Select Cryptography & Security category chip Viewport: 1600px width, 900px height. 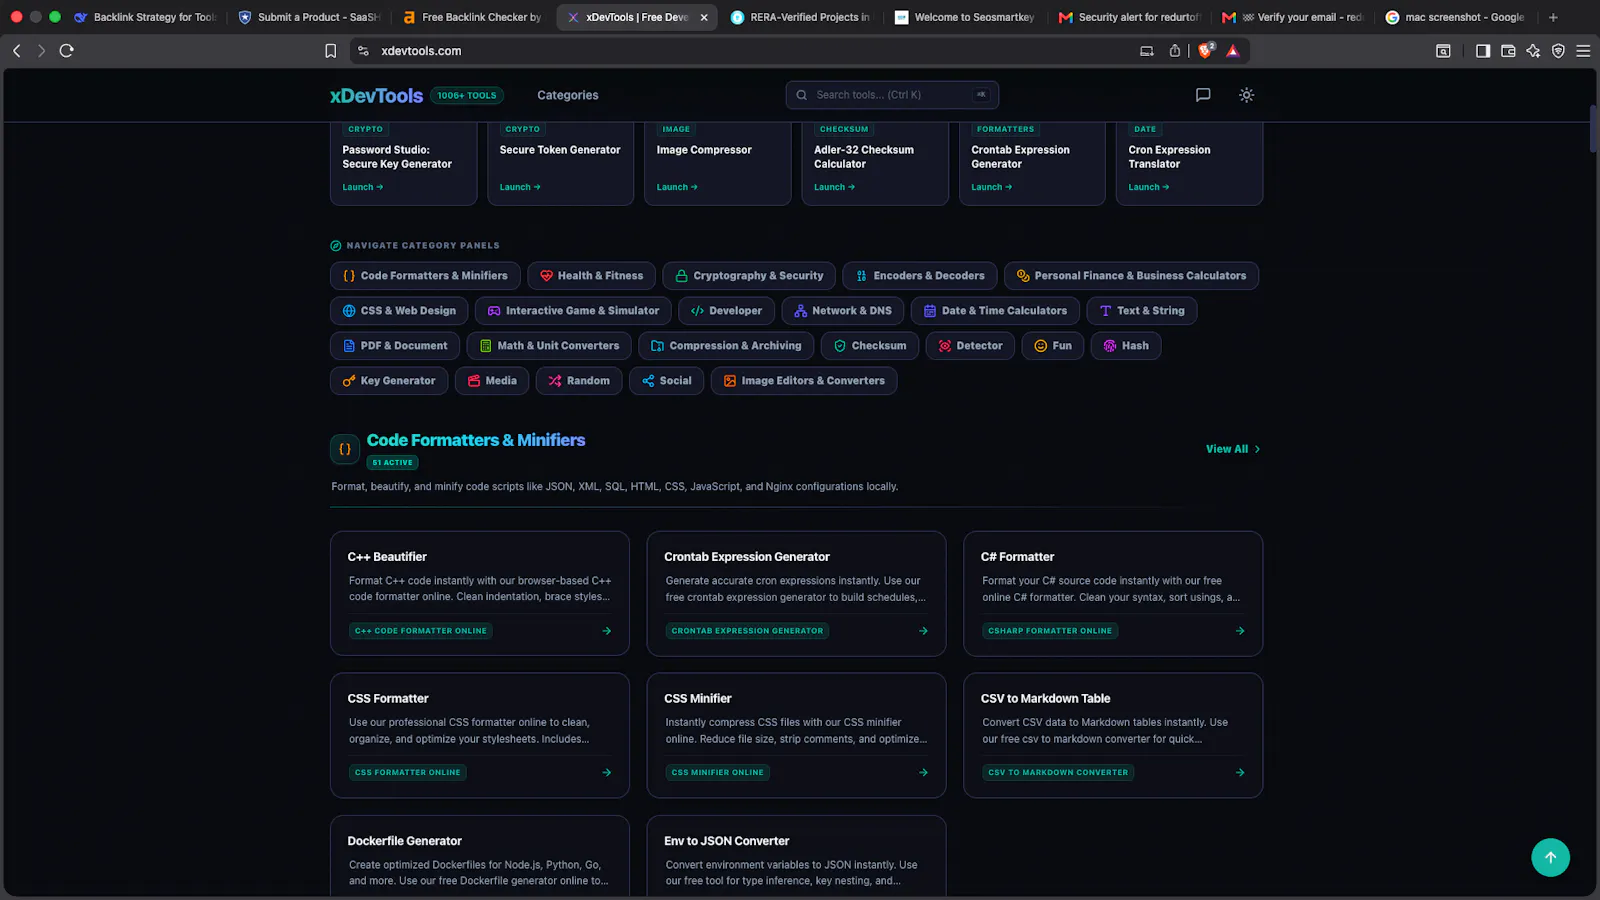coord(749,276)
